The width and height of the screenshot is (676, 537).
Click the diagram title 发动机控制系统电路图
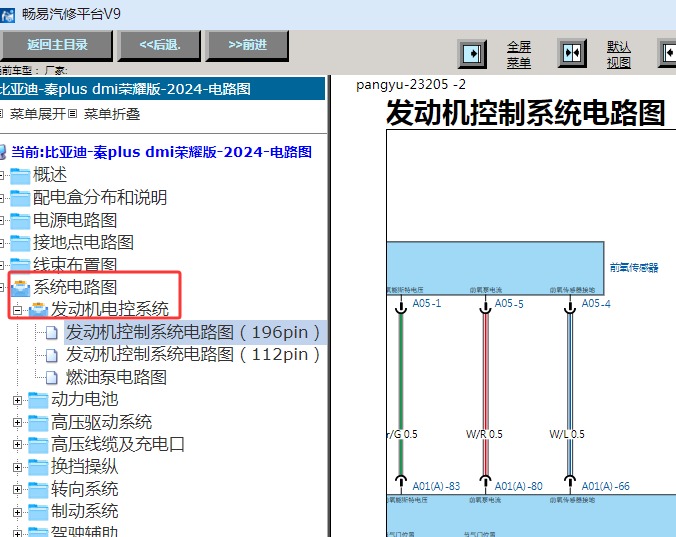tap(526, 113)
